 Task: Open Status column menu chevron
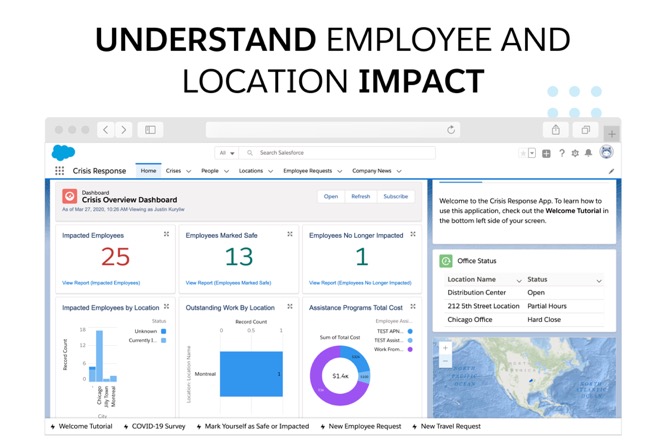coord(599,280)
